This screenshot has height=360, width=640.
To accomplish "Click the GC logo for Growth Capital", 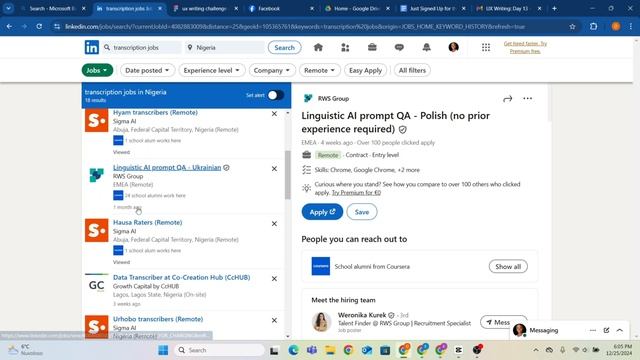I will pyautogui.click(x=97, y=285).
